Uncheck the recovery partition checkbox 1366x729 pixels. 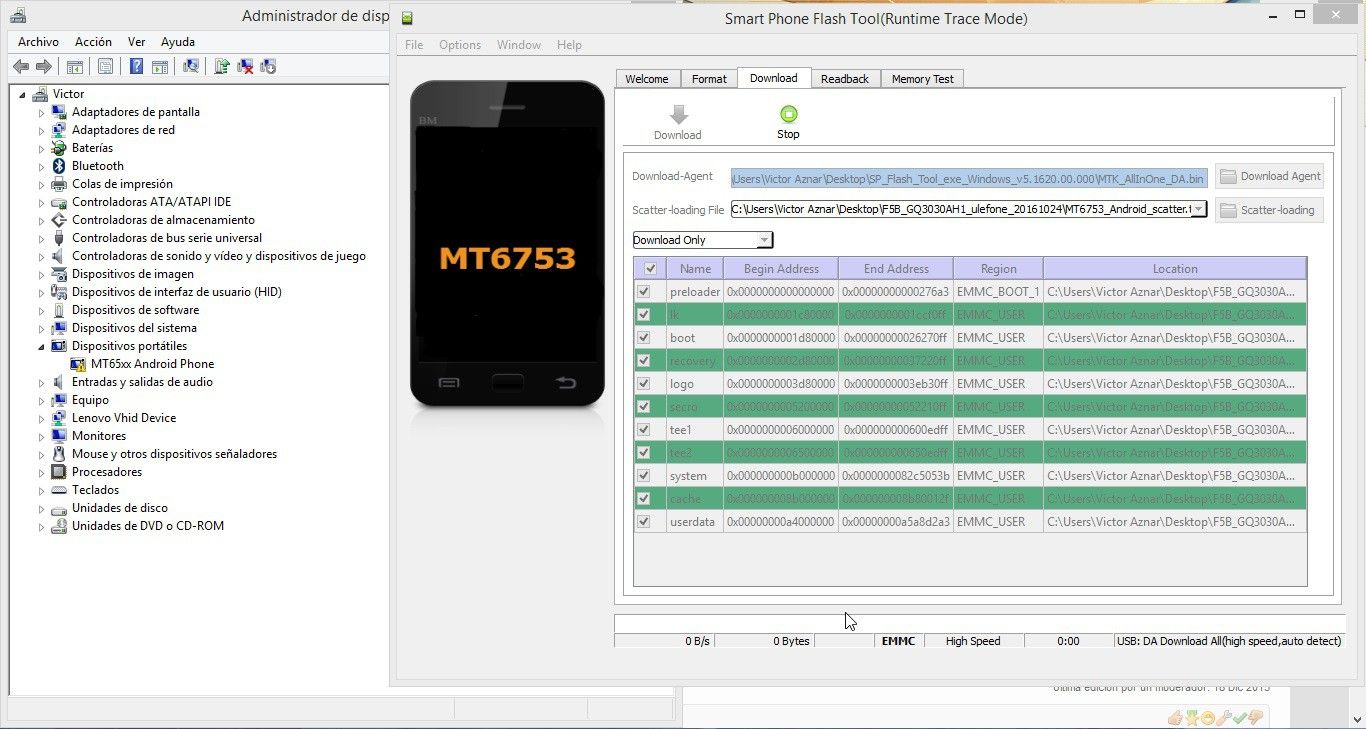[x=644, y=361]
